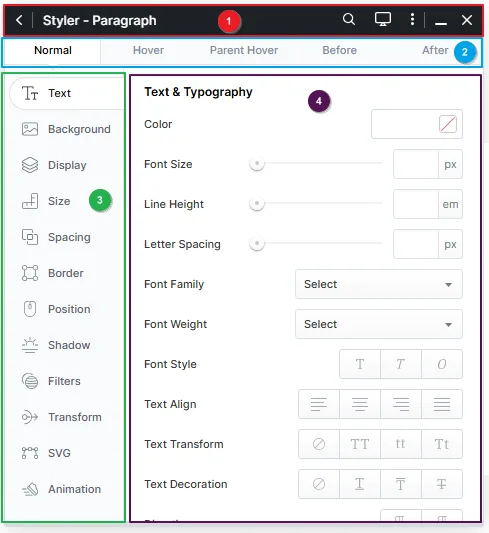This screenshot has height=533, width=489.
Task: Click the Font Size value field
Action: pyautogui.click(x=416, y=164)
